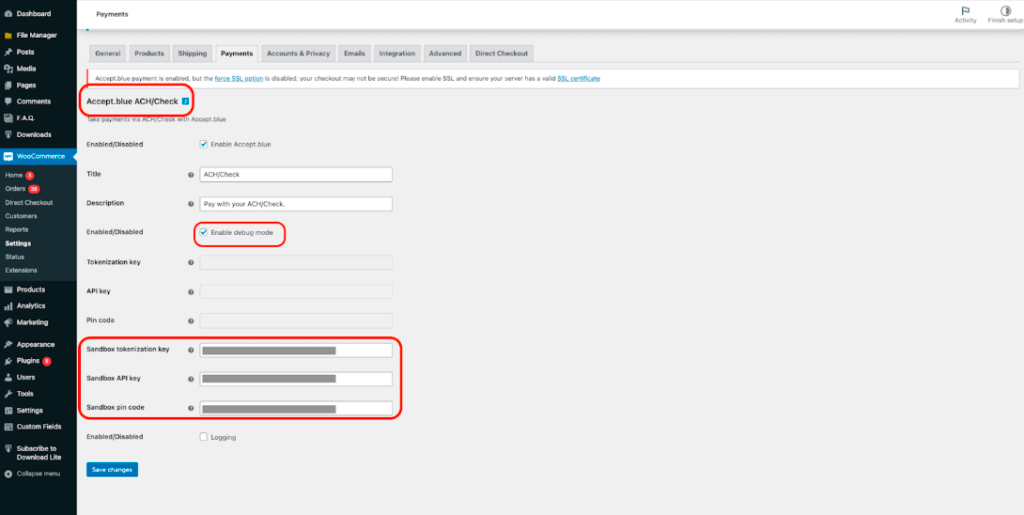This screenshot has height=515, width=1024.
Task: Click help icon next to Pin code
Action: point(191,321)
